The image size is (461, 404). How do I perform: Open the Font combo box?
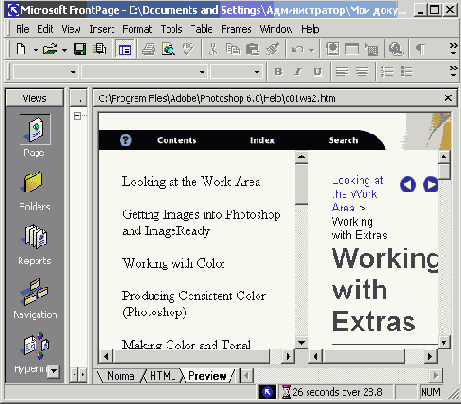pyautogui.click(x=144, y=72)
